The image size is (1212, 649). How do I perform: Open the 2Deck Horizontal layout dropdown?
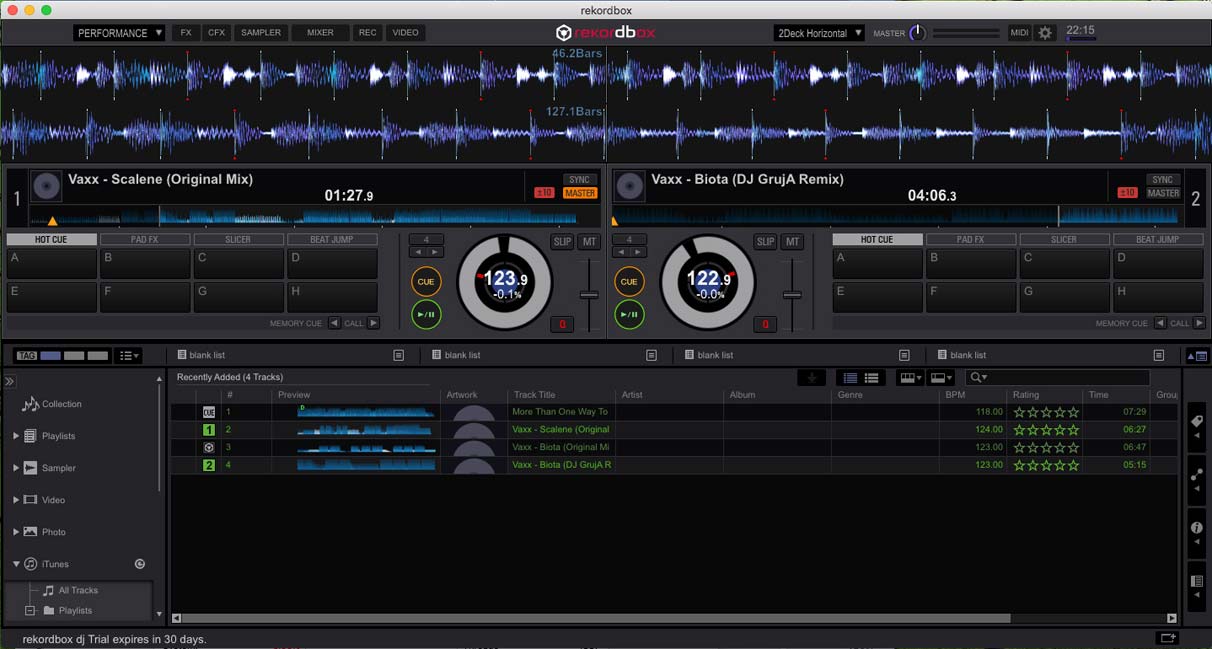pos(819,33)
